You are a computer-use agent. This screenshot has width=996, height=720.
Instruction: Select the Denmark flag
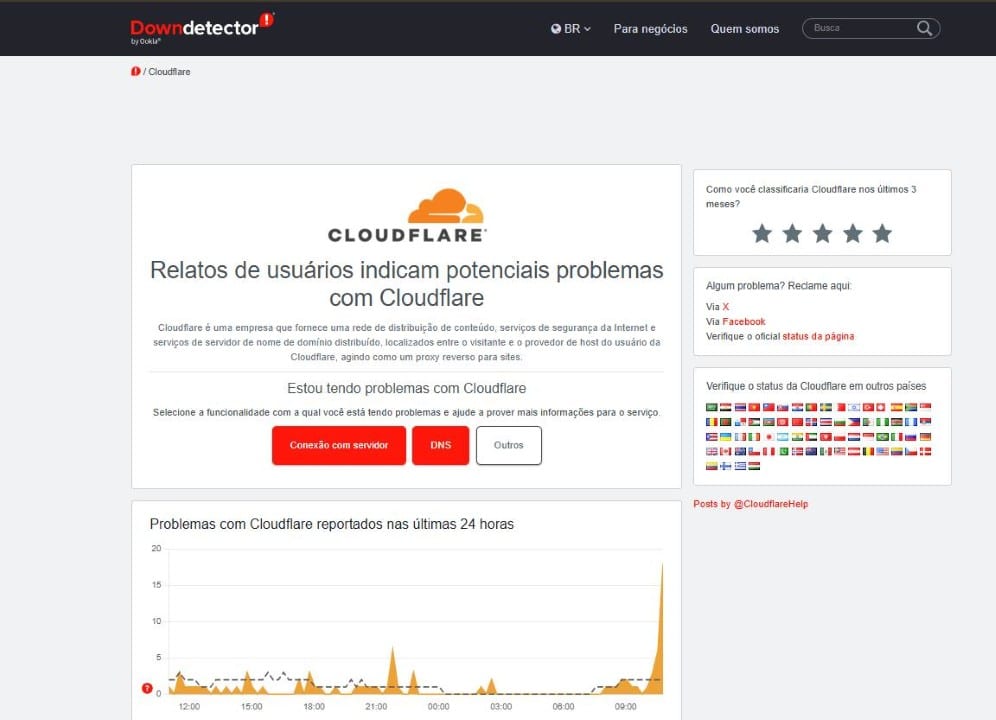tap(925, 451)
